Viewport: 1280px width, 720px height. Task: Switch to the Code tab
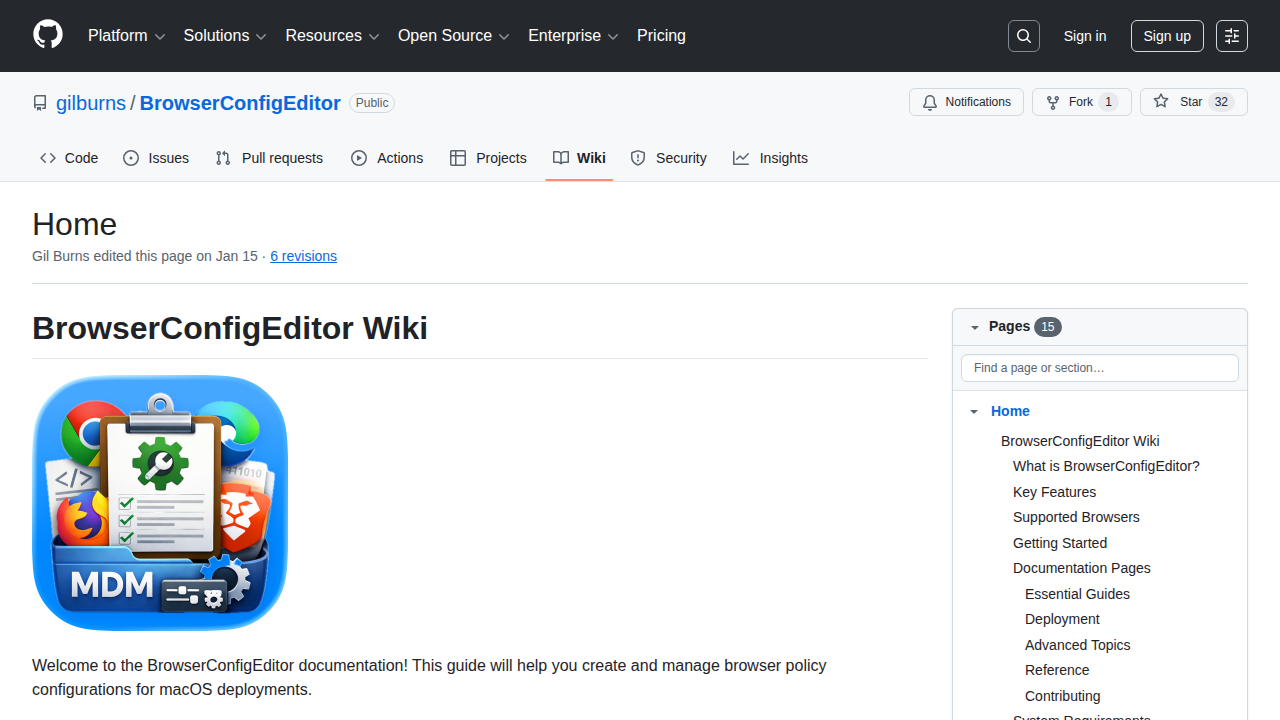tap(69, 158)
